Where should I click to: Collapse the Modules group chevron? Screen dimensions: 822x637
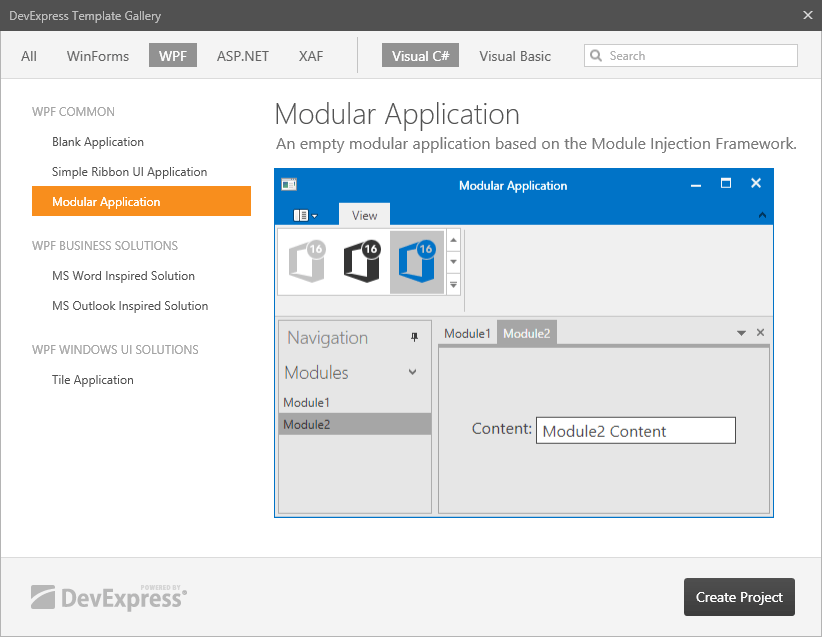[x=413, y=372]
